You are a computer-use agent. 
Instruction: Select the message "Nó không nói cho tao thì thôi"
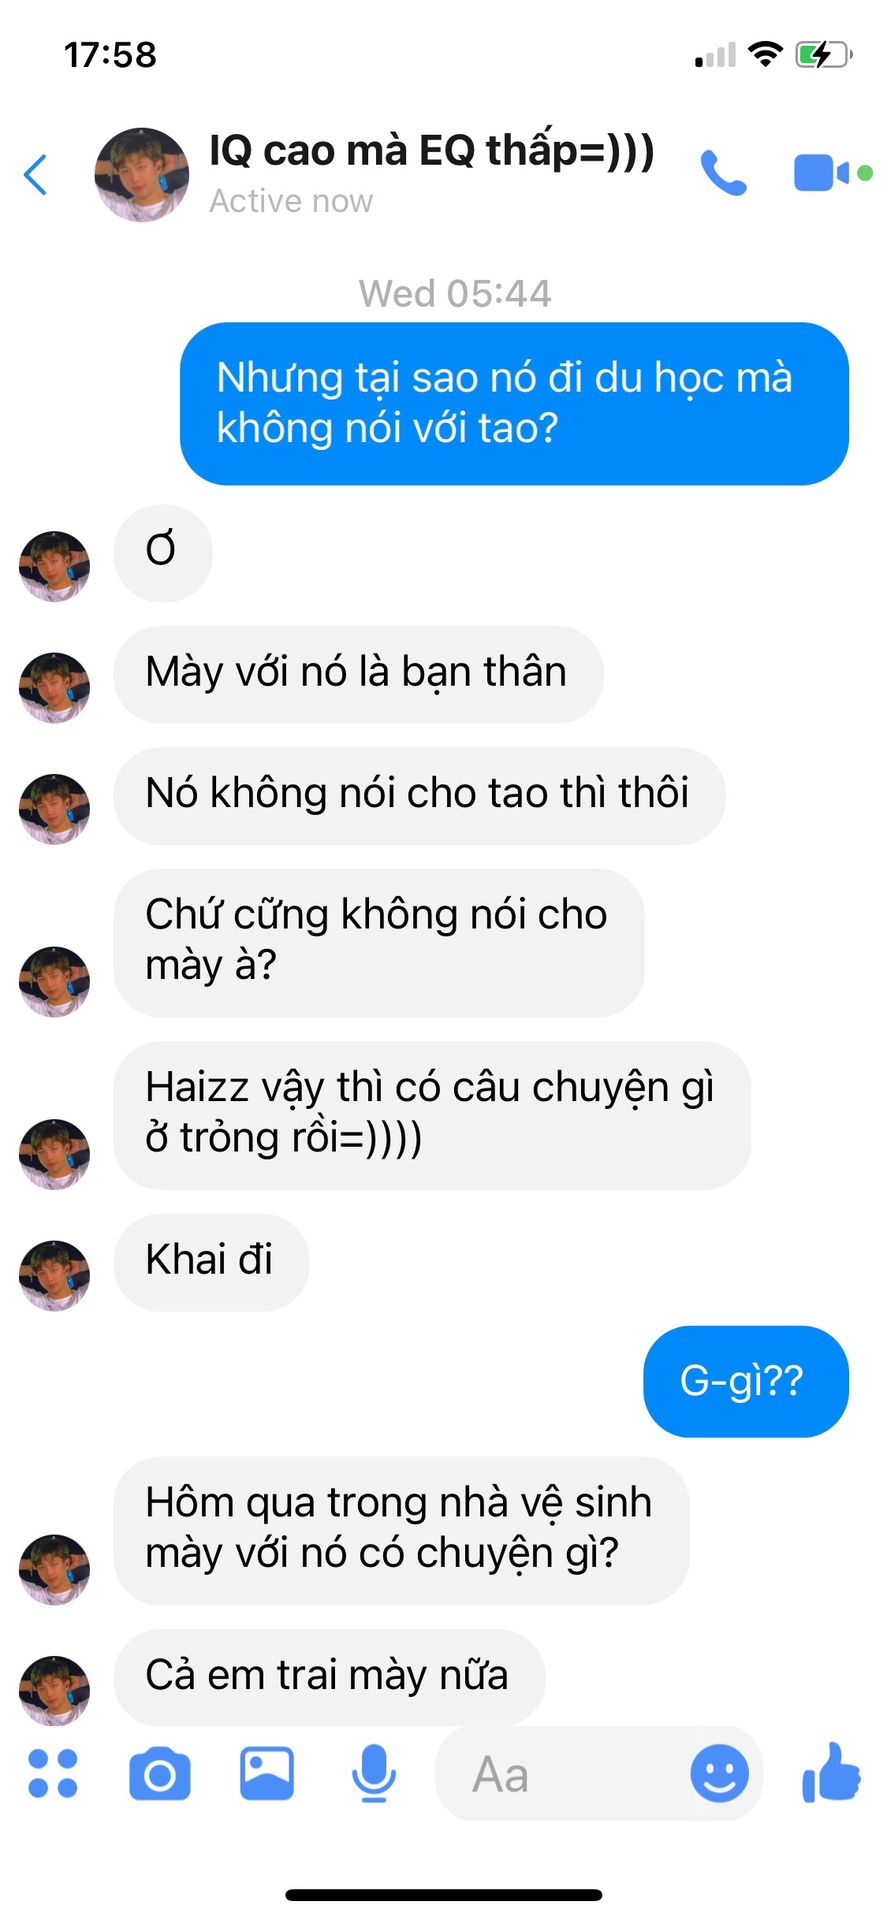pyautogui.click(x=419, y=795)
